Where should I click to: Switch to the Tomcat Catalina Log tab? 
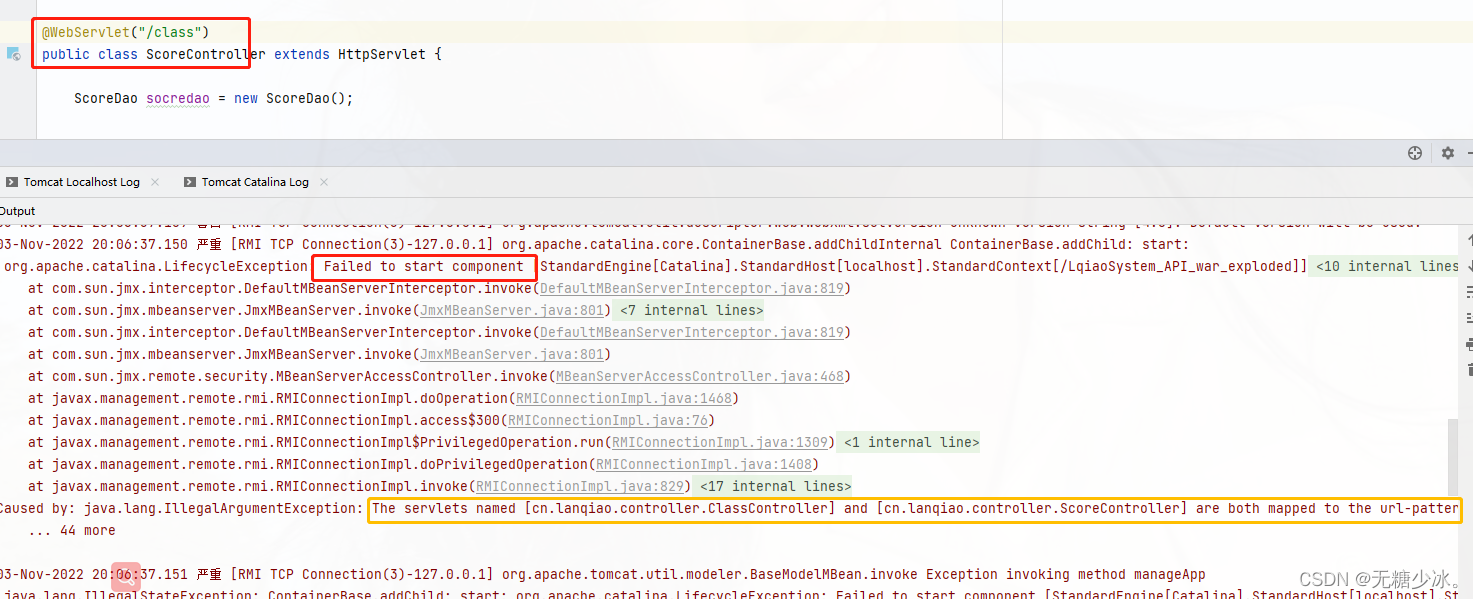pos(255,181)
